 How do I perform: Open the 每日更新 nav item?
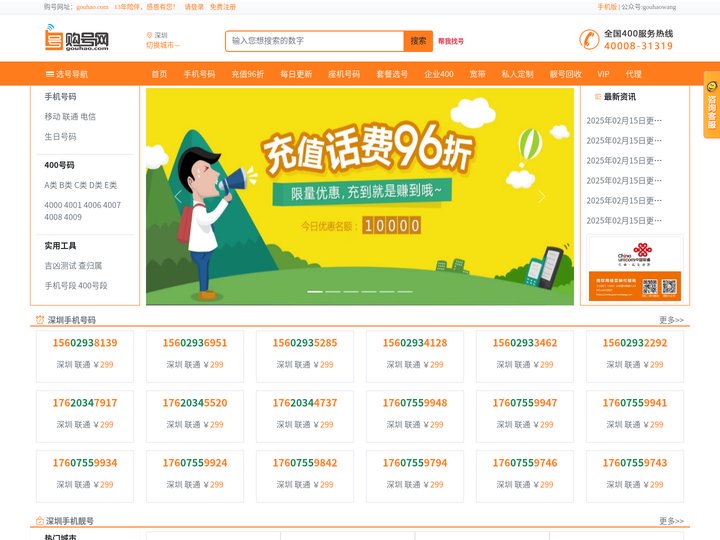296,74
